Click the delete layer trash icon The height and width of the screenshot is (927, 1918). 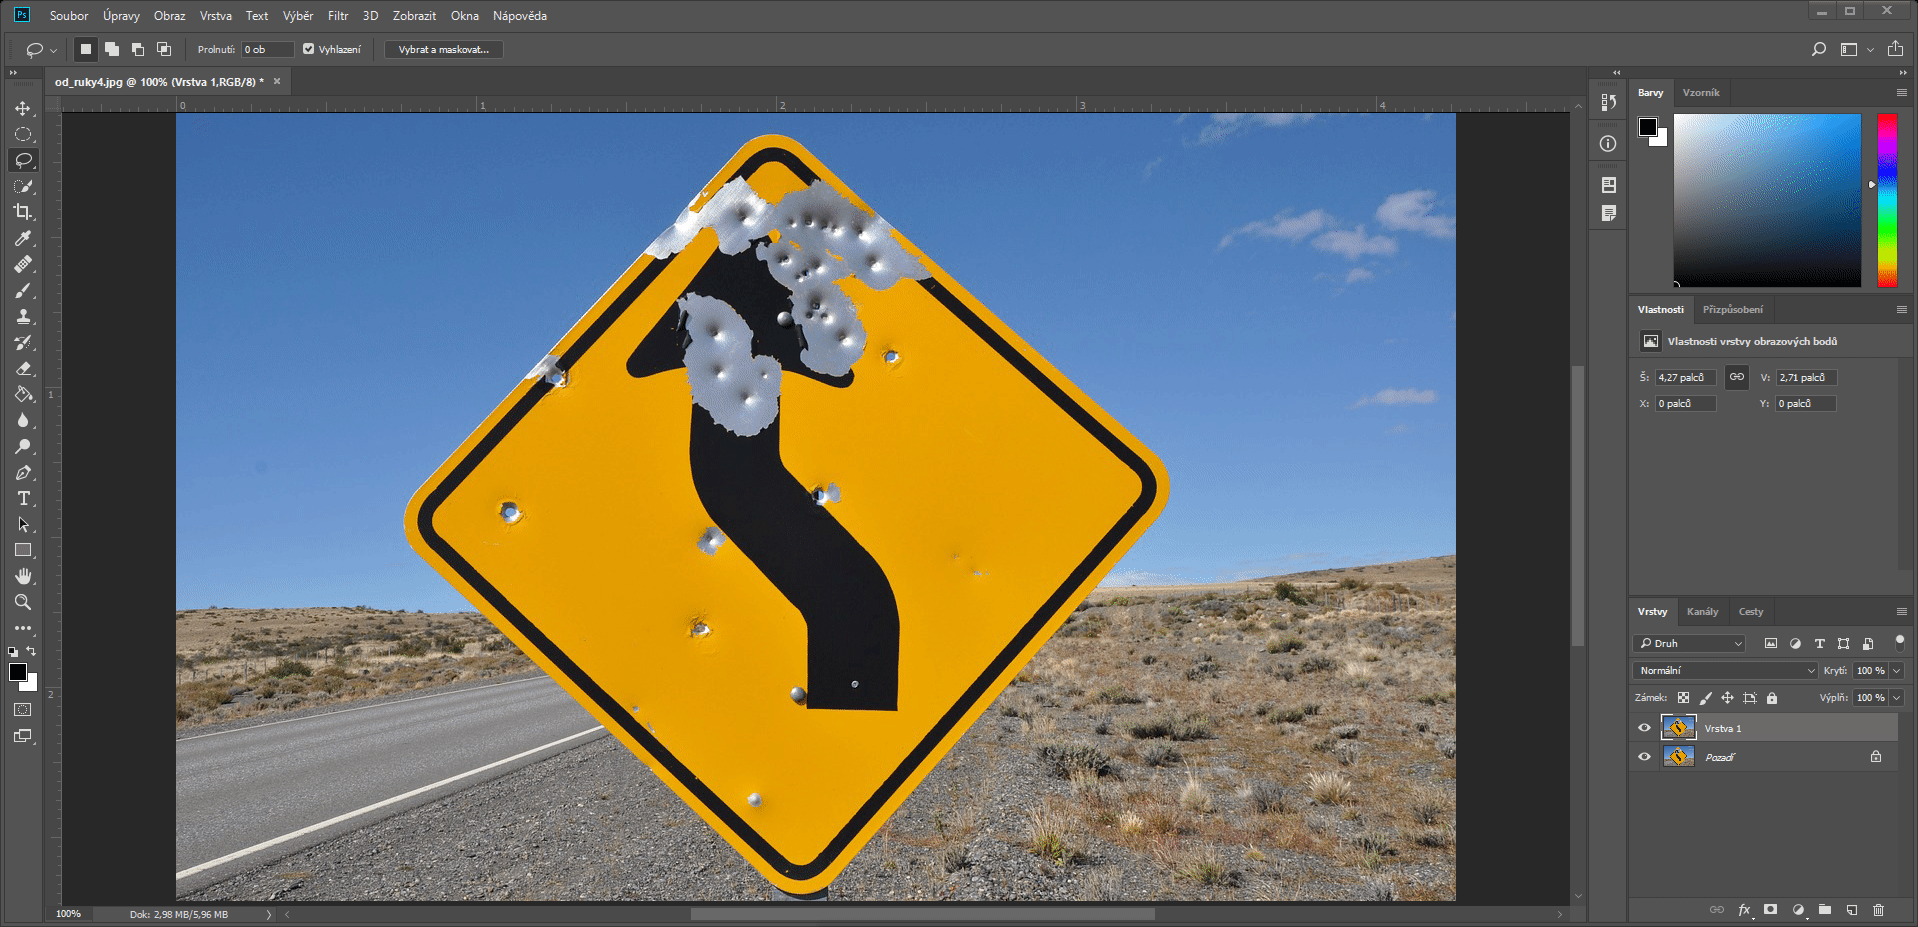pyautogui.click(x=1878, y=910)
